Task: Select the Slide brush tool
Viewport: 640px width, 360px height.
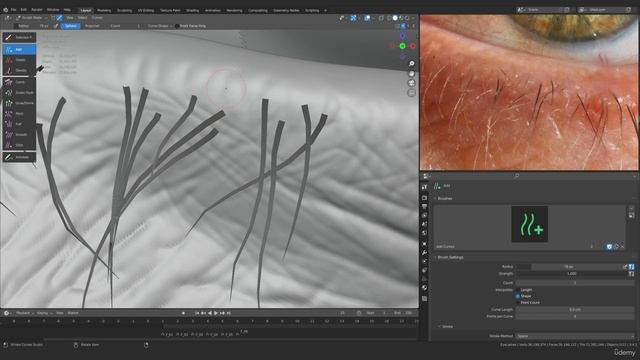Action: pyautogui.click(x=19, y=145)
